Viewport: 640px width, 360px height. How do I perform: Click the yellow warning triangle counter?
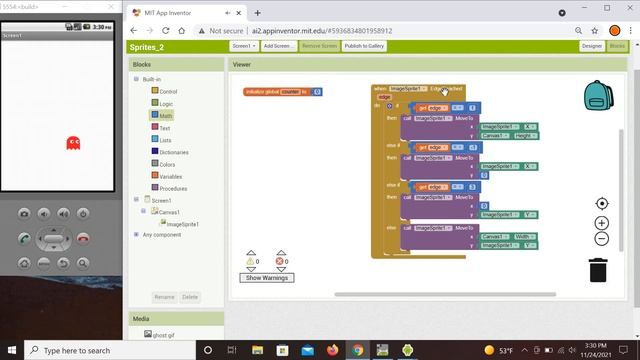click(250, 261)
